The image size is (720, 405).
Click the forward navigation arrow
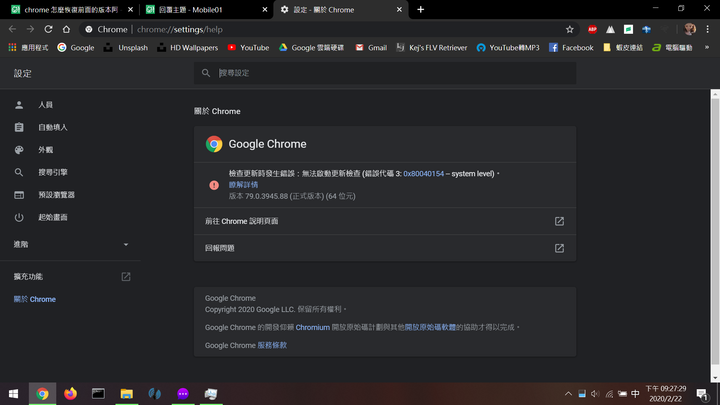click(x=30, y=29)
